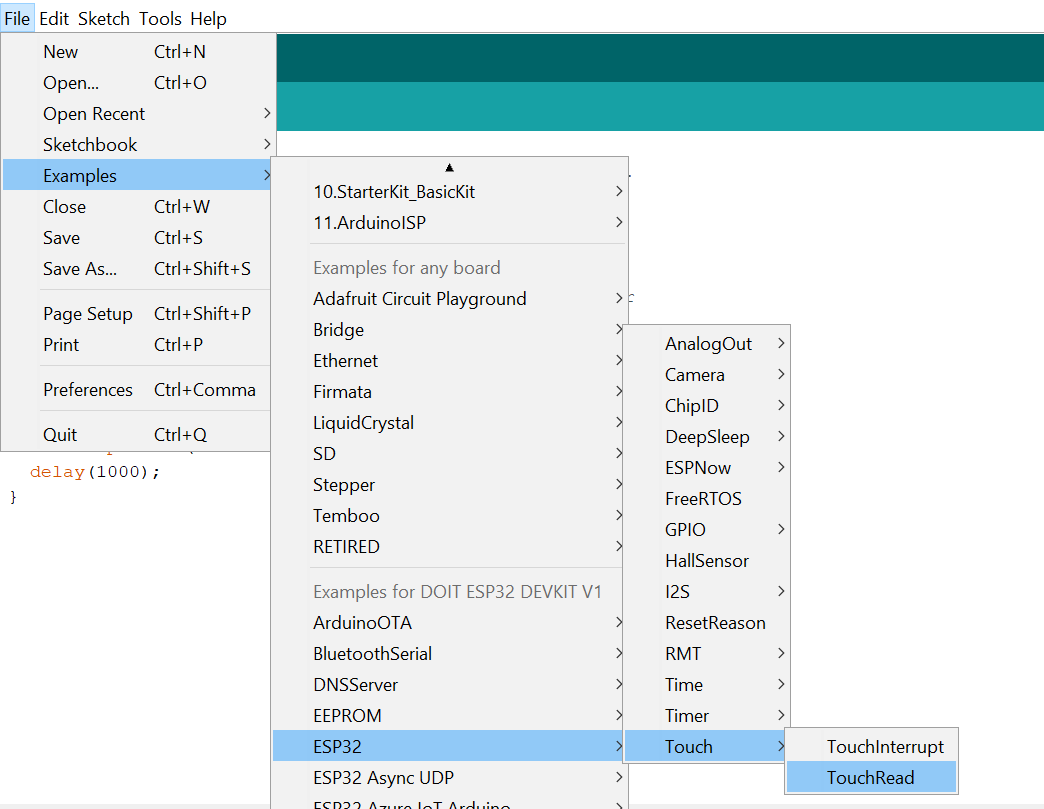Image resolution: width=1044 pixels, height=809 pixels.
Task: Expand the Sketchbook submenu
Action: (138, 144)
